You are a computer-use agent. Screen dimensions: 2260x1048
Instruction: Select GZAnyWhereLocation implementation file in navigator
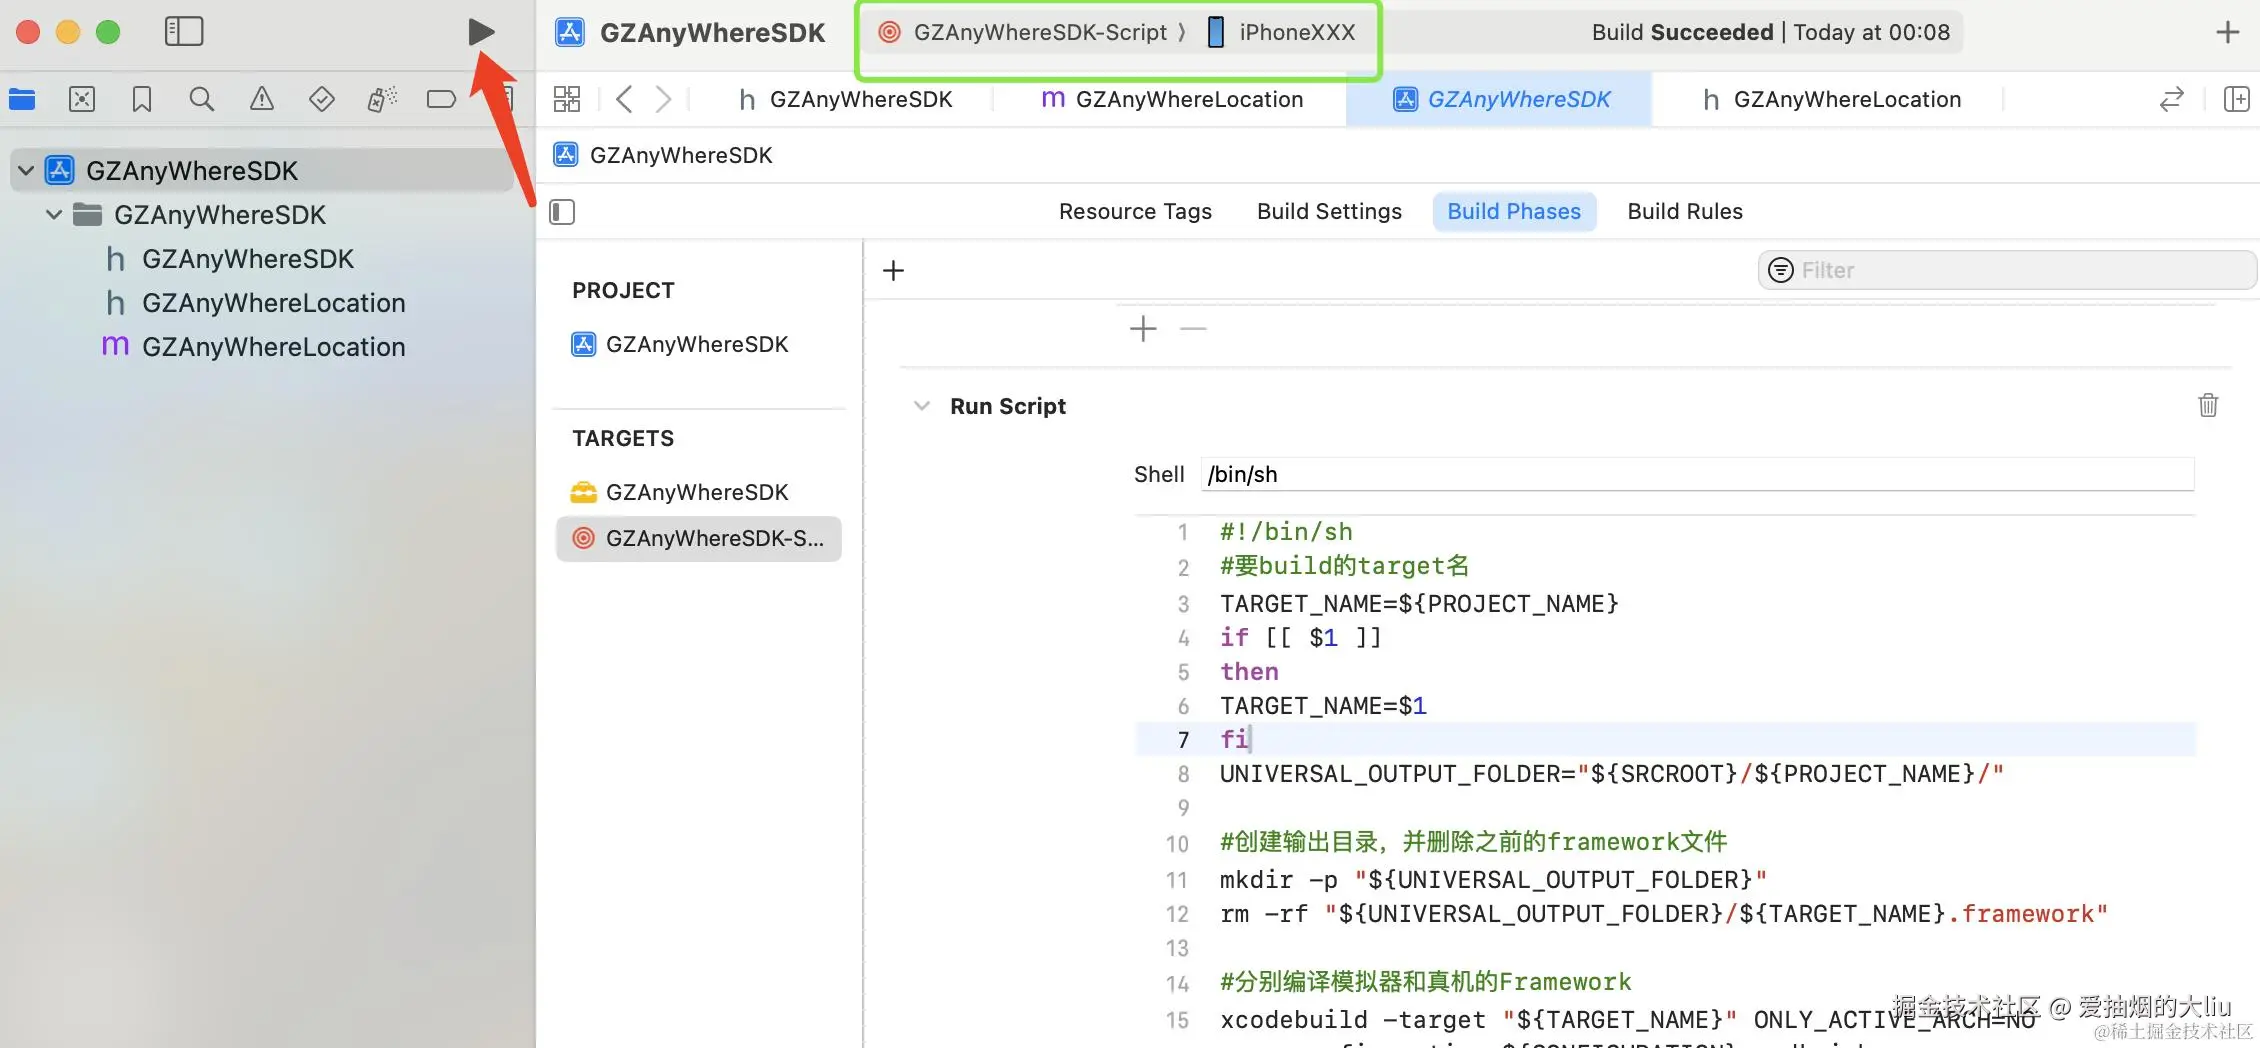pyautogui.click(x=274, y=347)
